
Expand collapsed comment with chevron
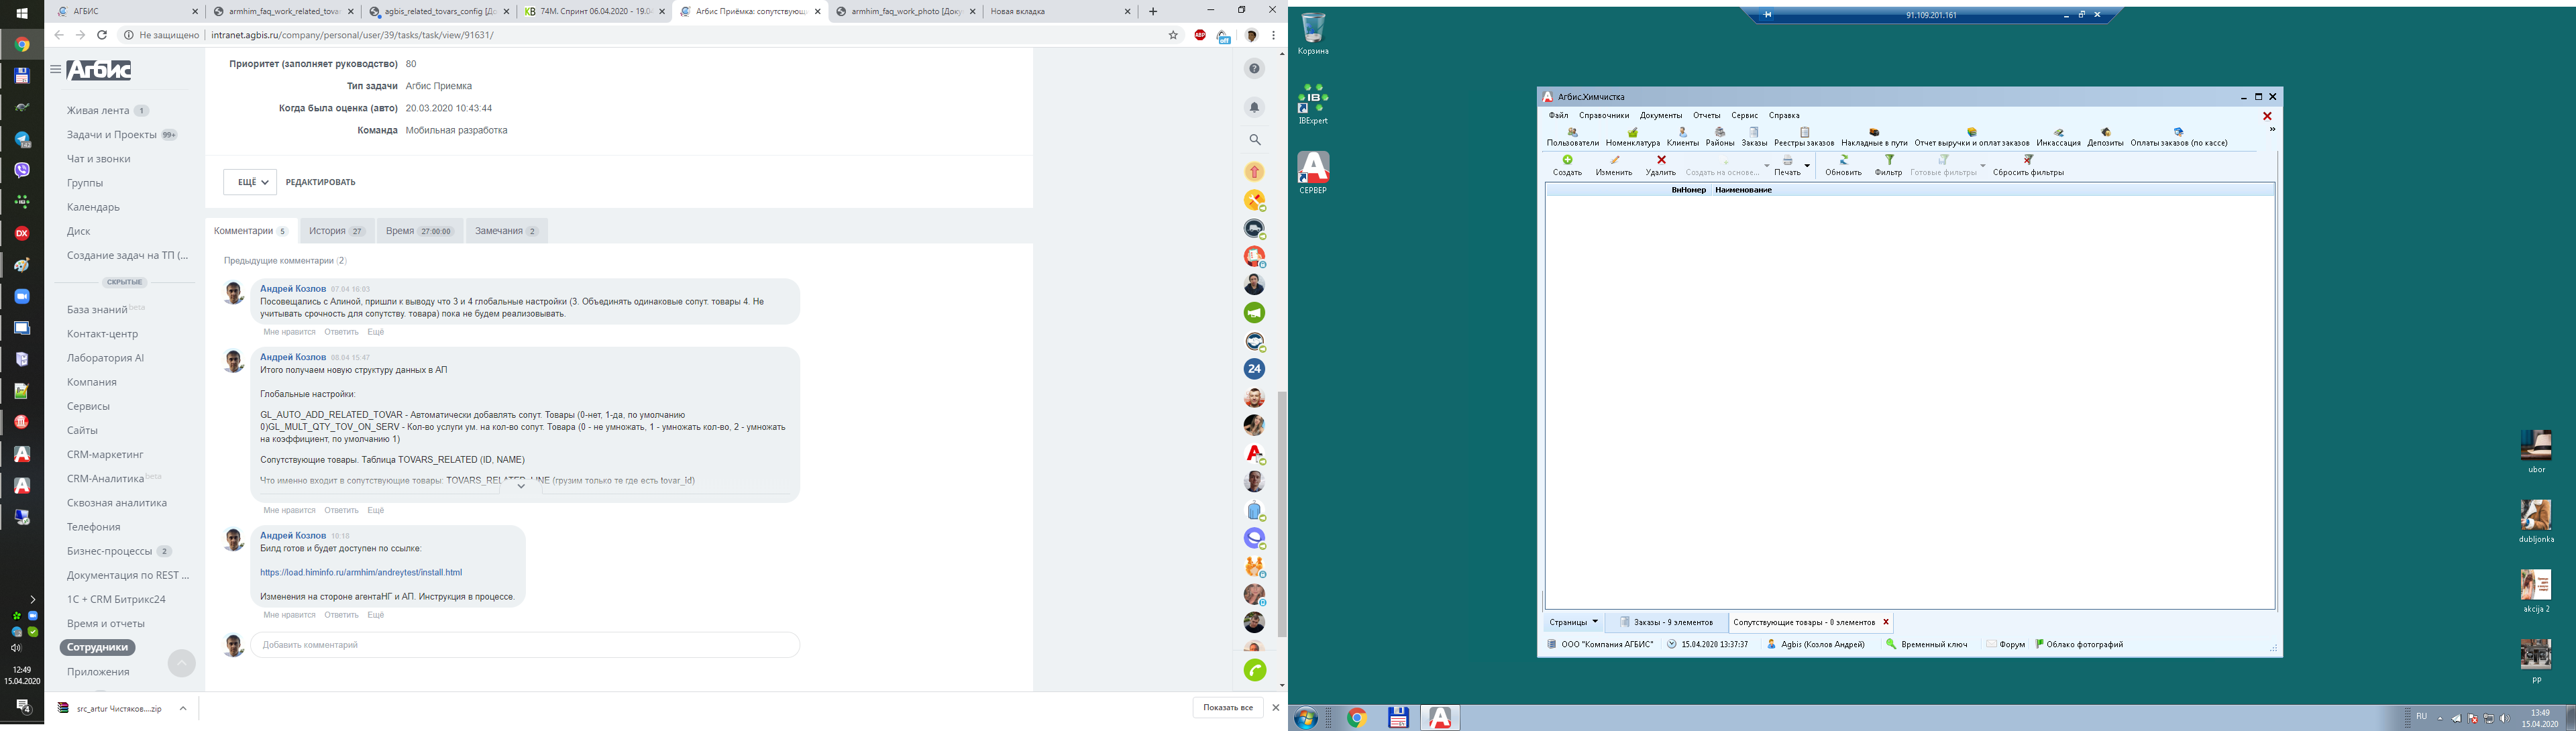(x=520, y=486)
